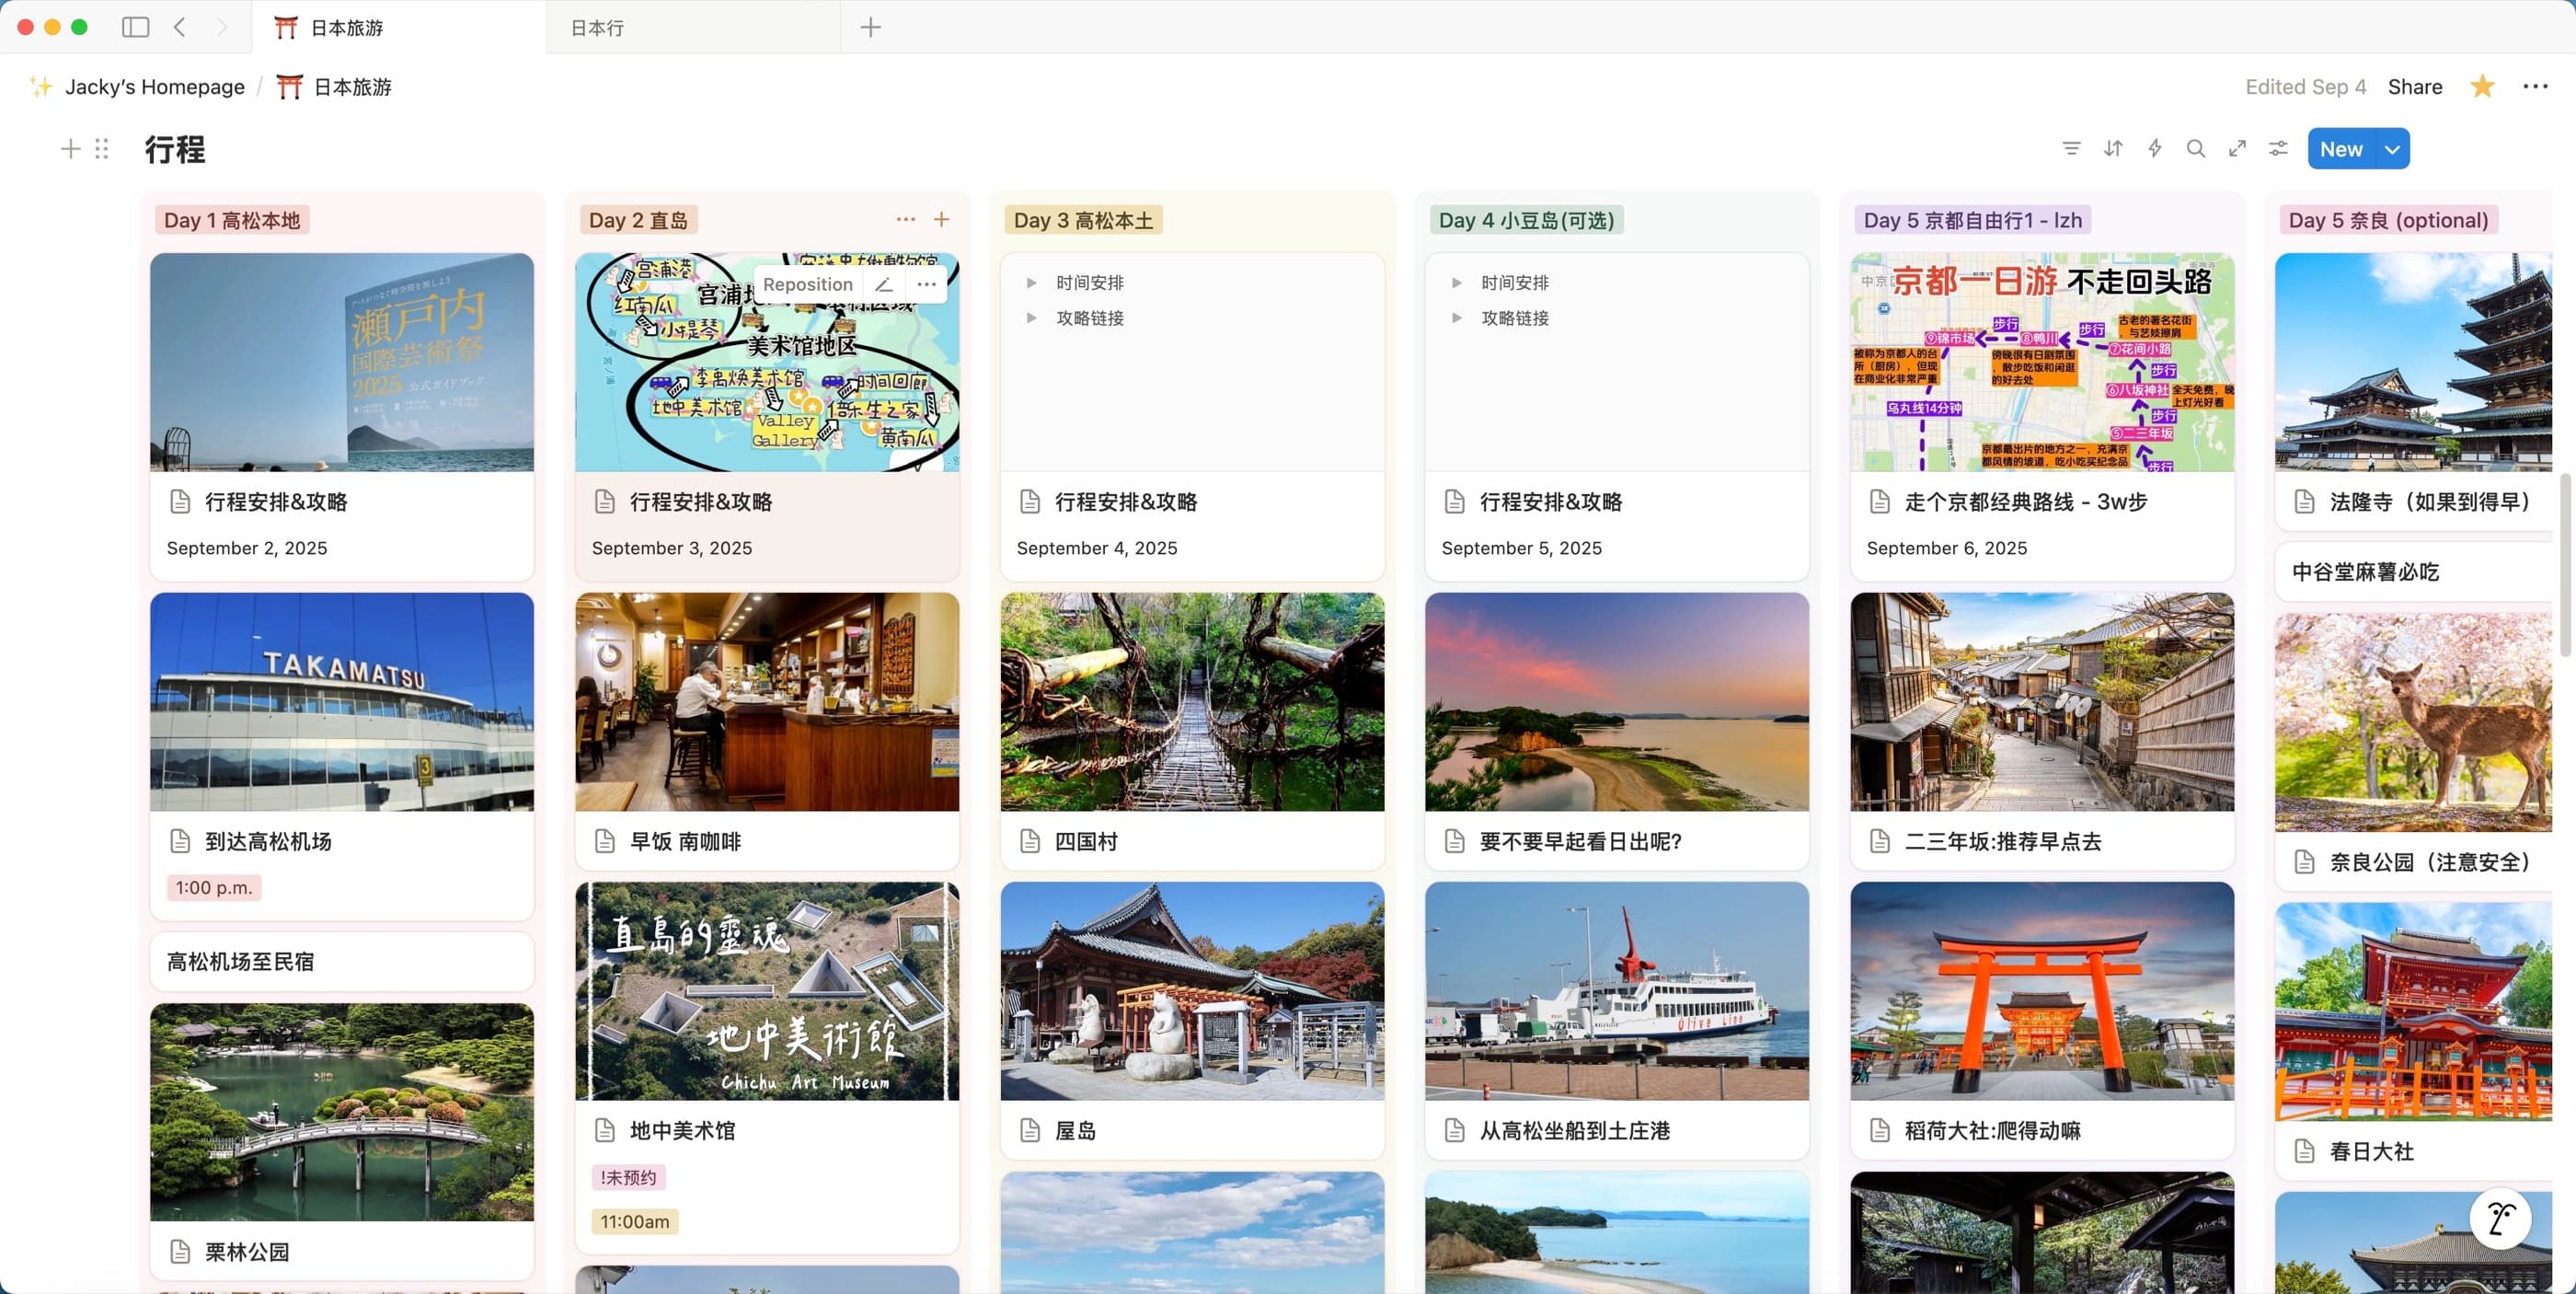Open the database filter icon
The height and width of the screenshot is (1294, 2576).
tap(2071, 149)
